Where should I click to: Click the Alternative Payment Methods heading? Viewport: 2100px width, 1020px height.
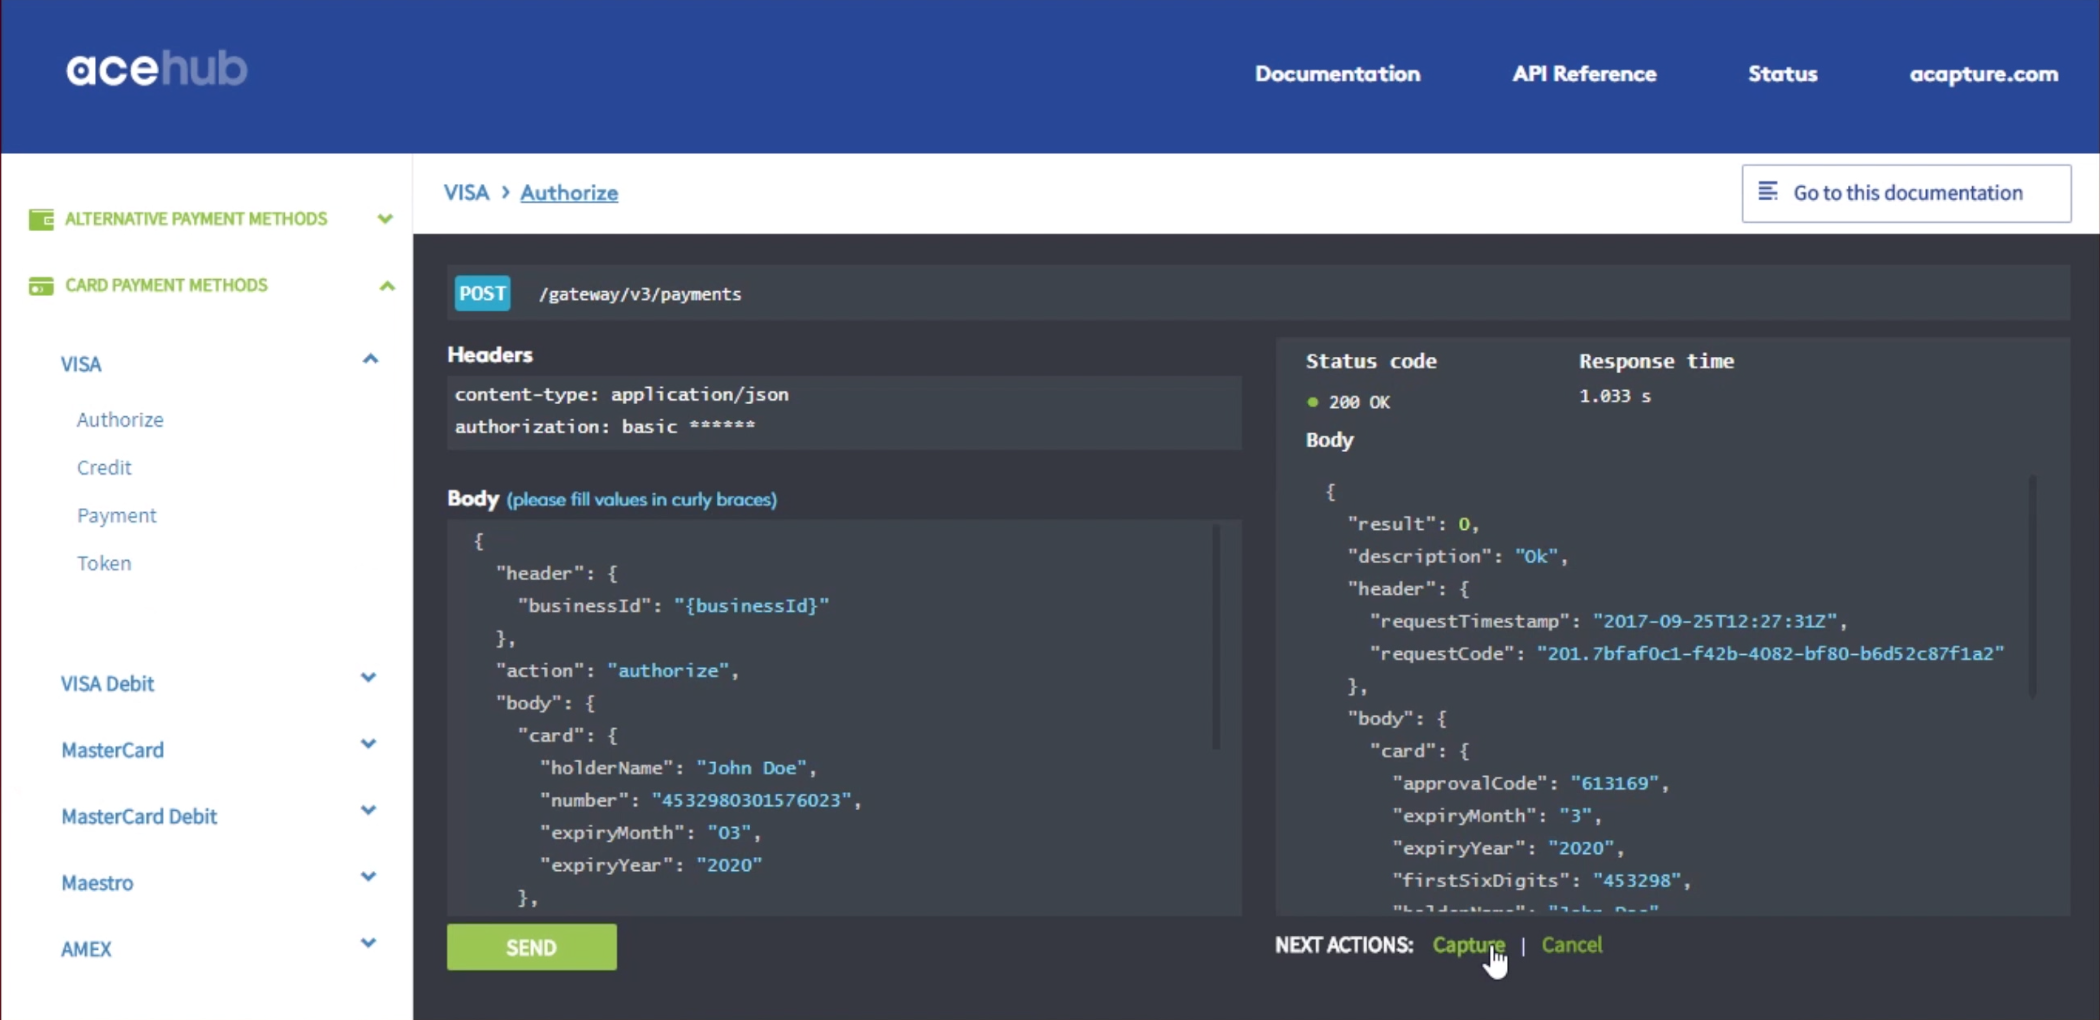[196, 219]
